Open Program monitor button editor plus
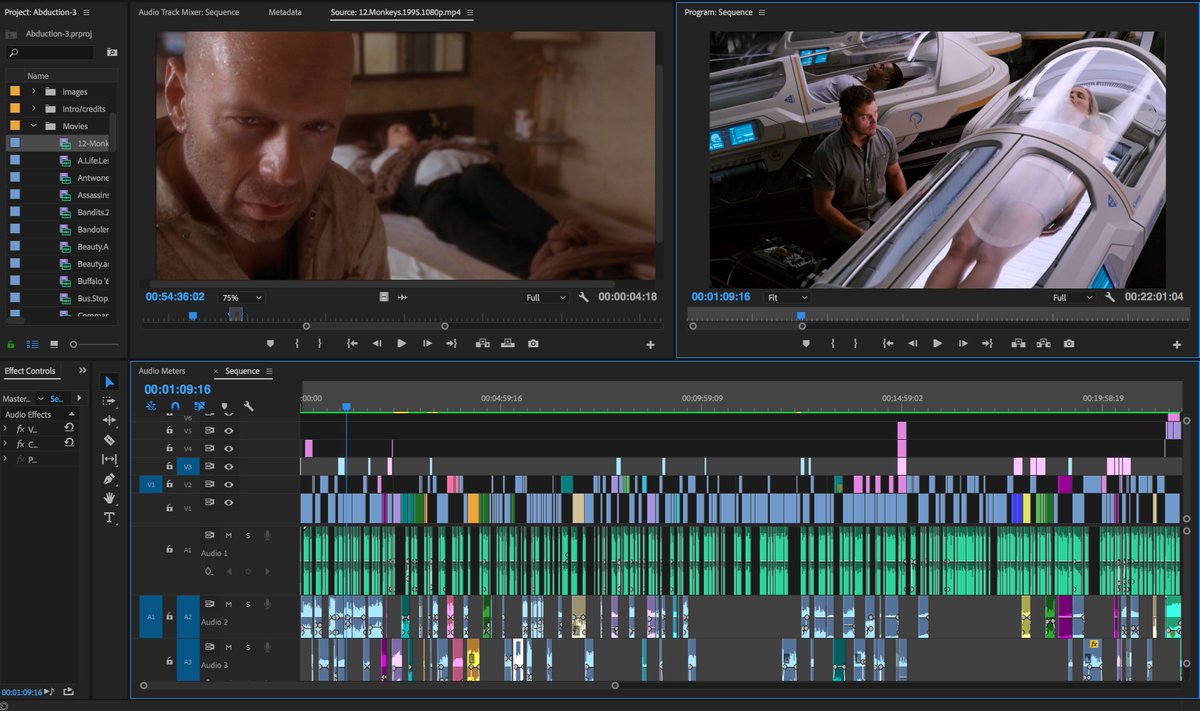This screenshot has height=711, width=1200. (x=1176, y=344)
